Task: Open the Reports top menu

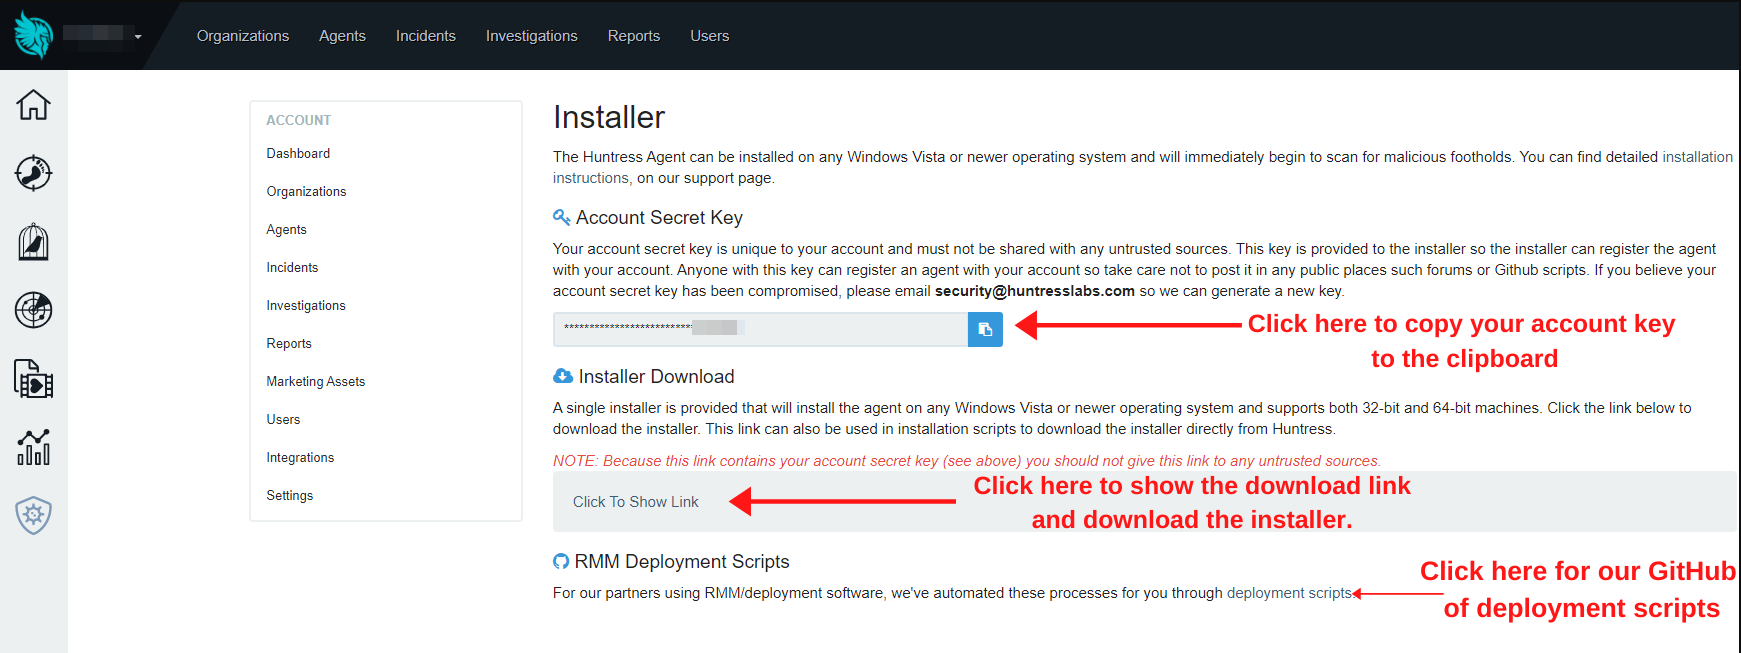Action: click(634, 36)
